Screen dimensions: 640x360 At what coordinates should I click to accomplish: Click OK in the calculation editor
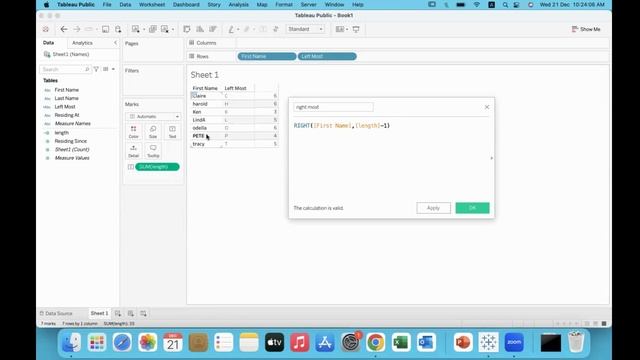(472, 208)
